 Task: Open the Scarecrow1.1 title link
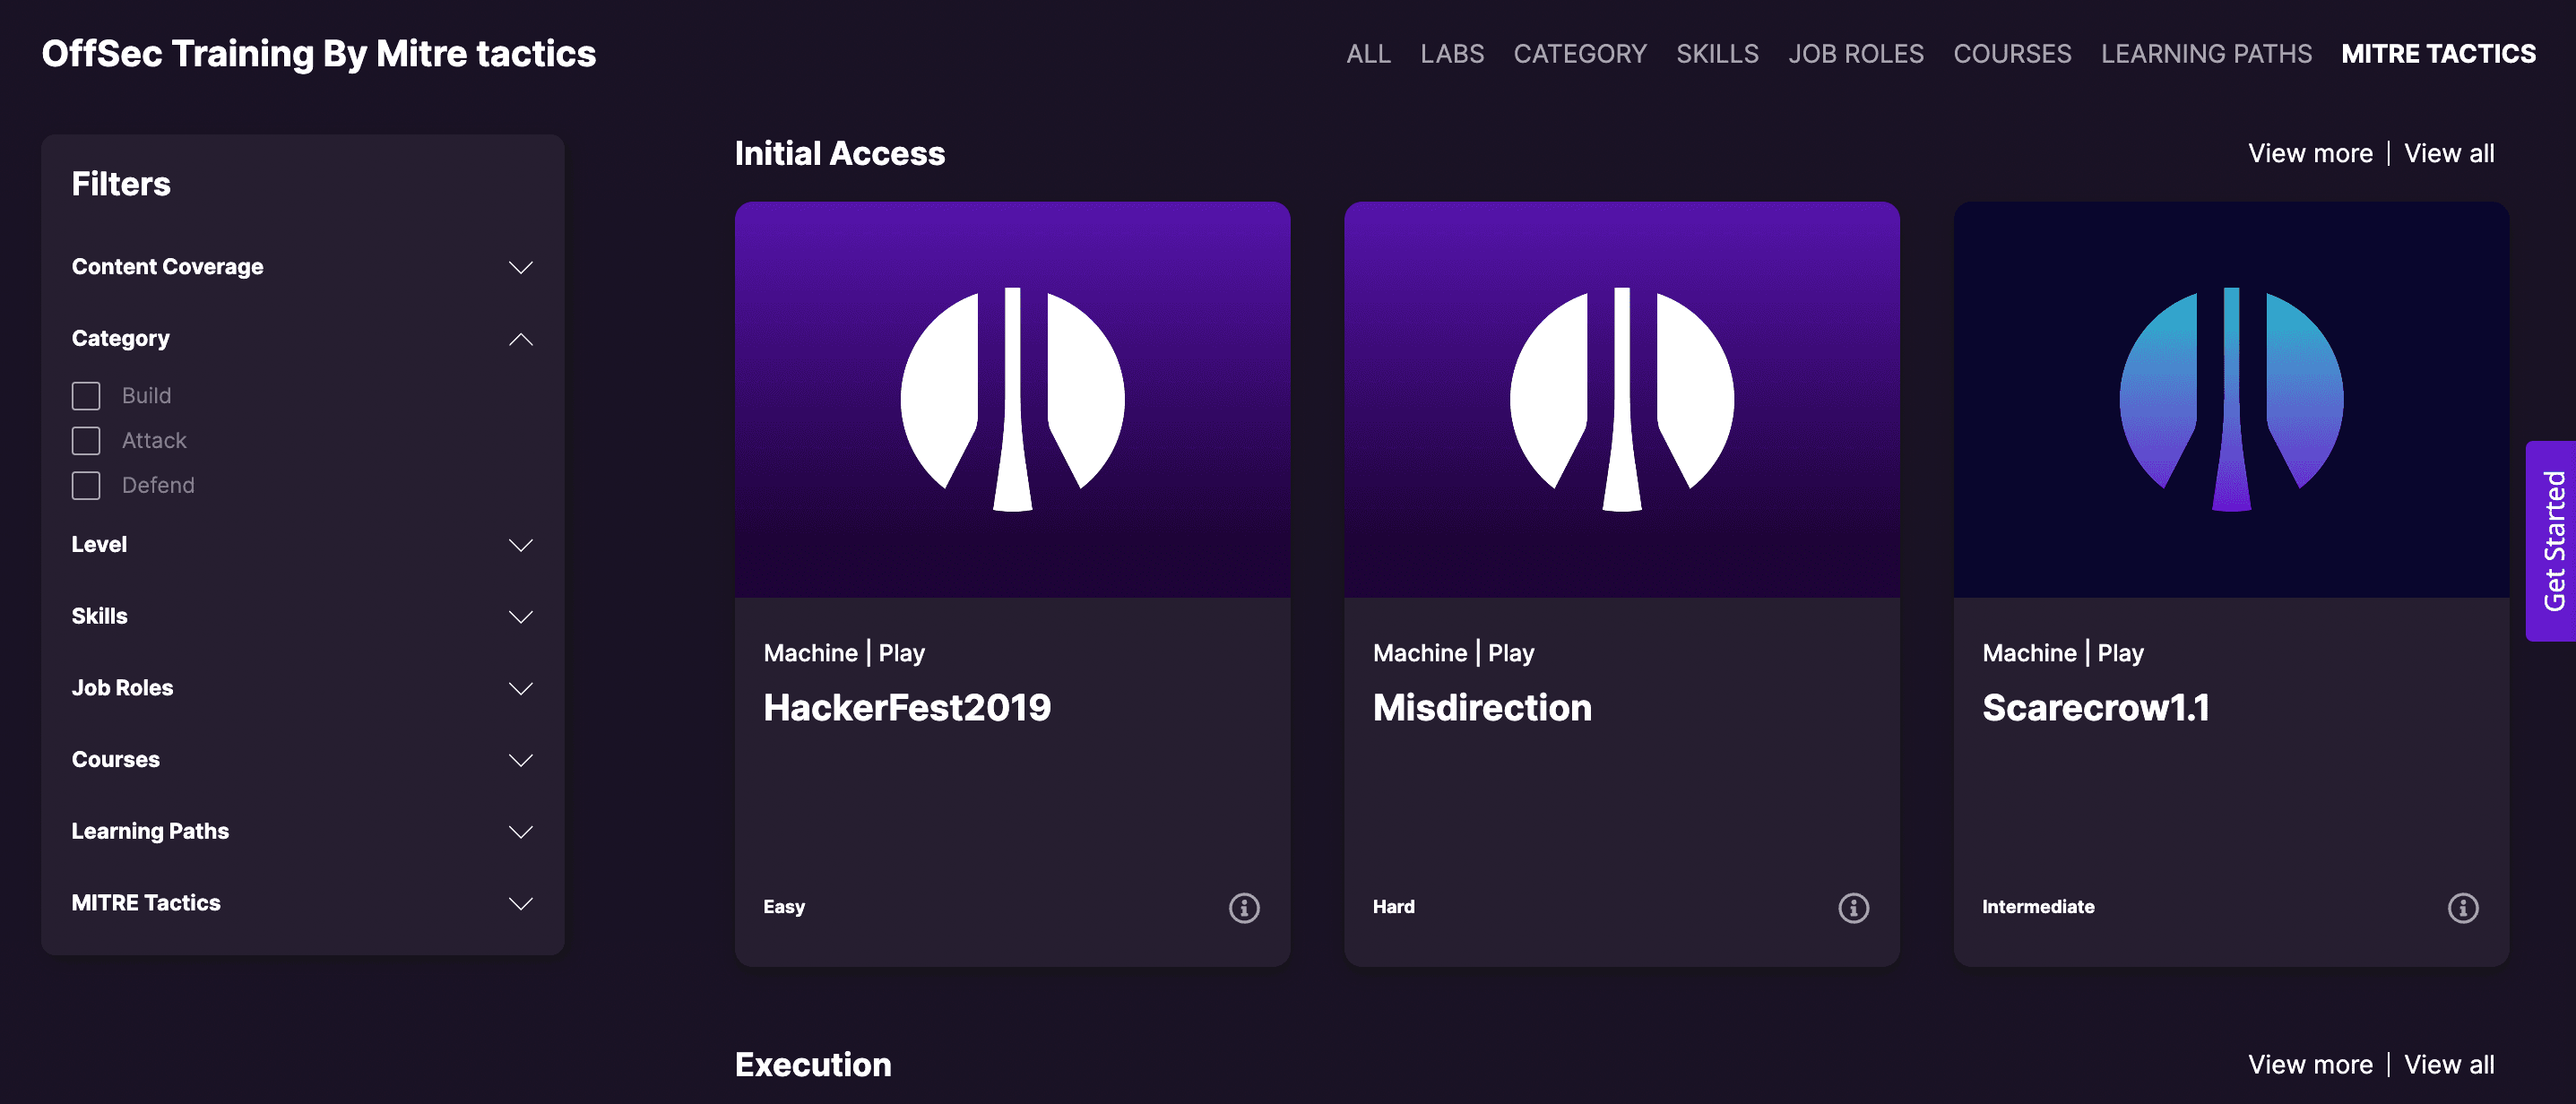tap(2095, 708)
